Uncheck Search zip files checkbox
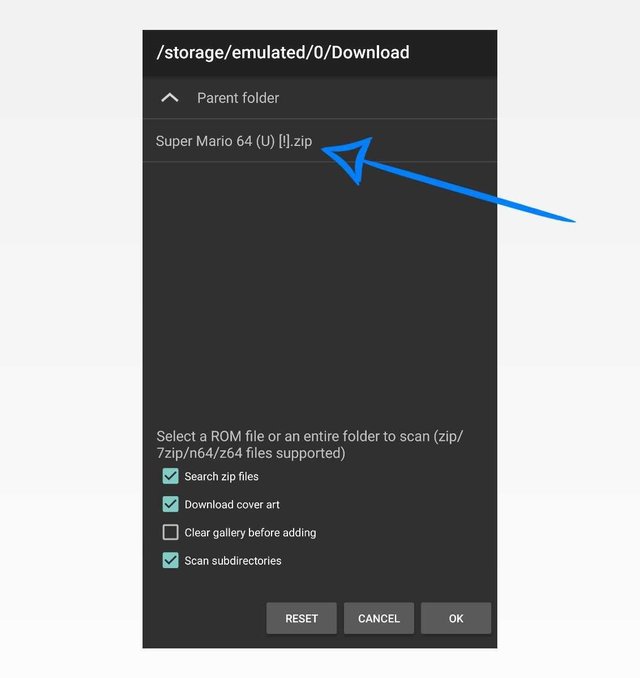Screen dimensions: 640x678 click(170, 476)
